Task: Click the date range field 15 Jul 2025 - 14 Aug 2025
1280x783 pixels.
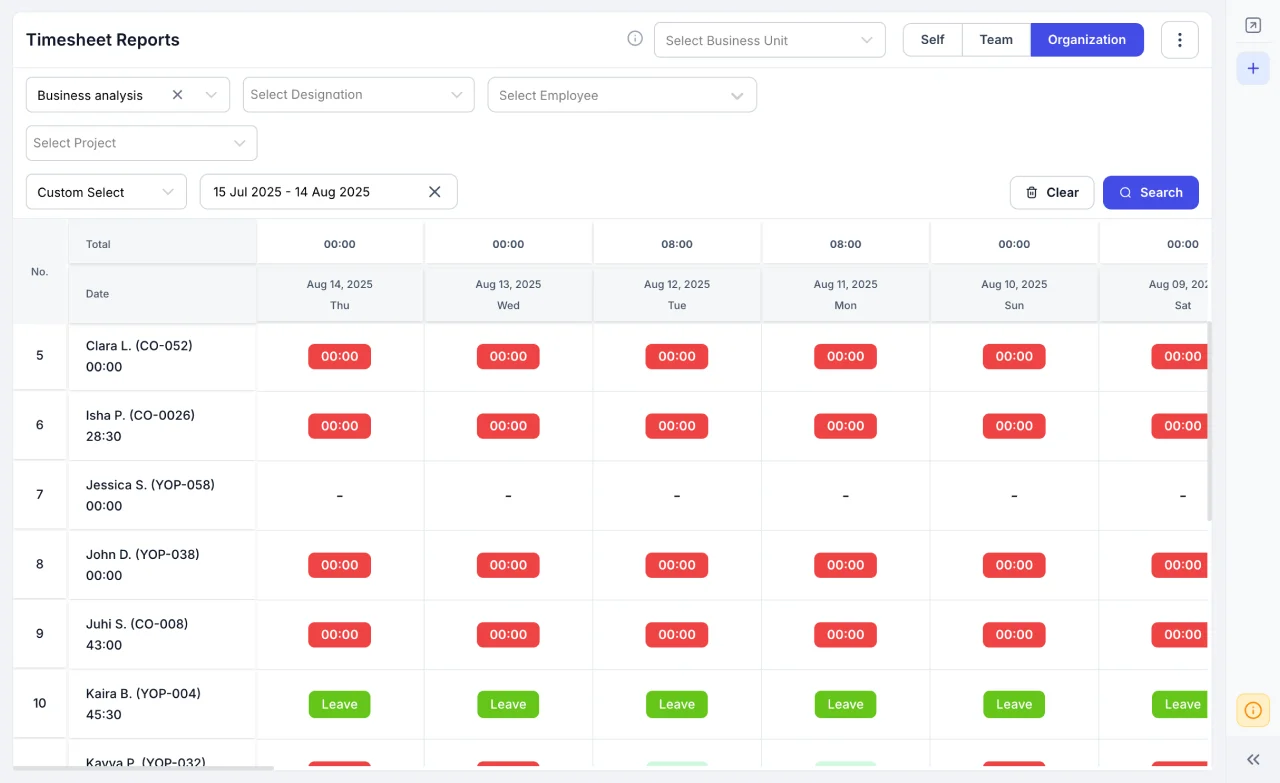Action: click(x=328, y=192)
